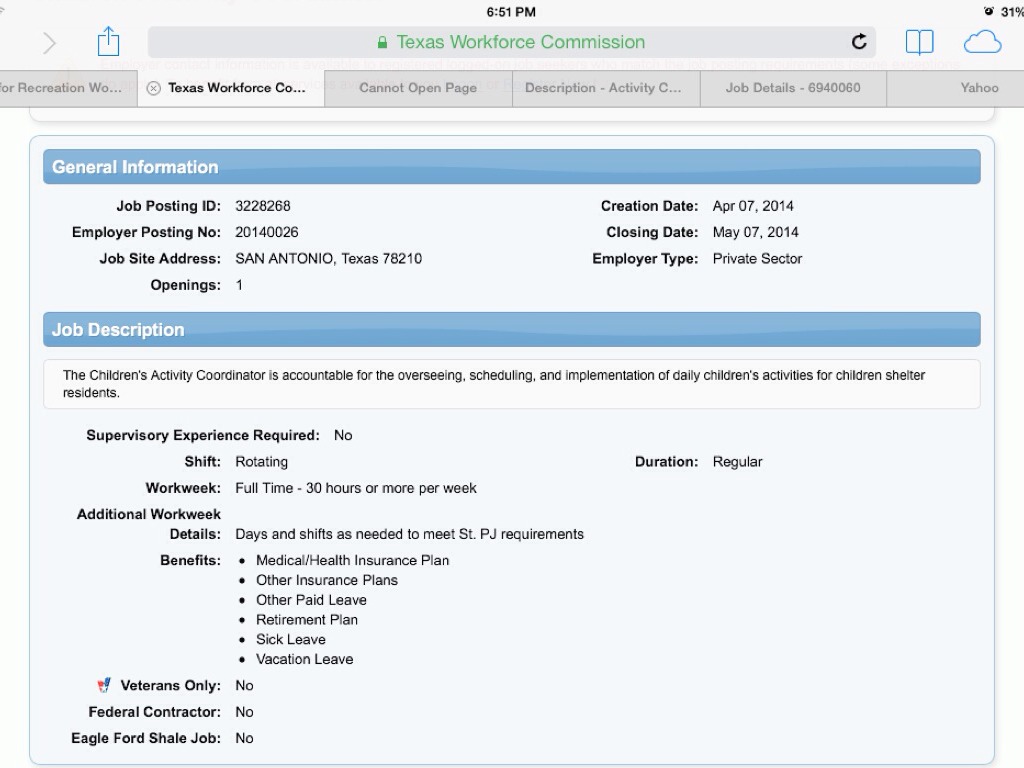Switch to the Cannot Open Page tab

[418, 88]
